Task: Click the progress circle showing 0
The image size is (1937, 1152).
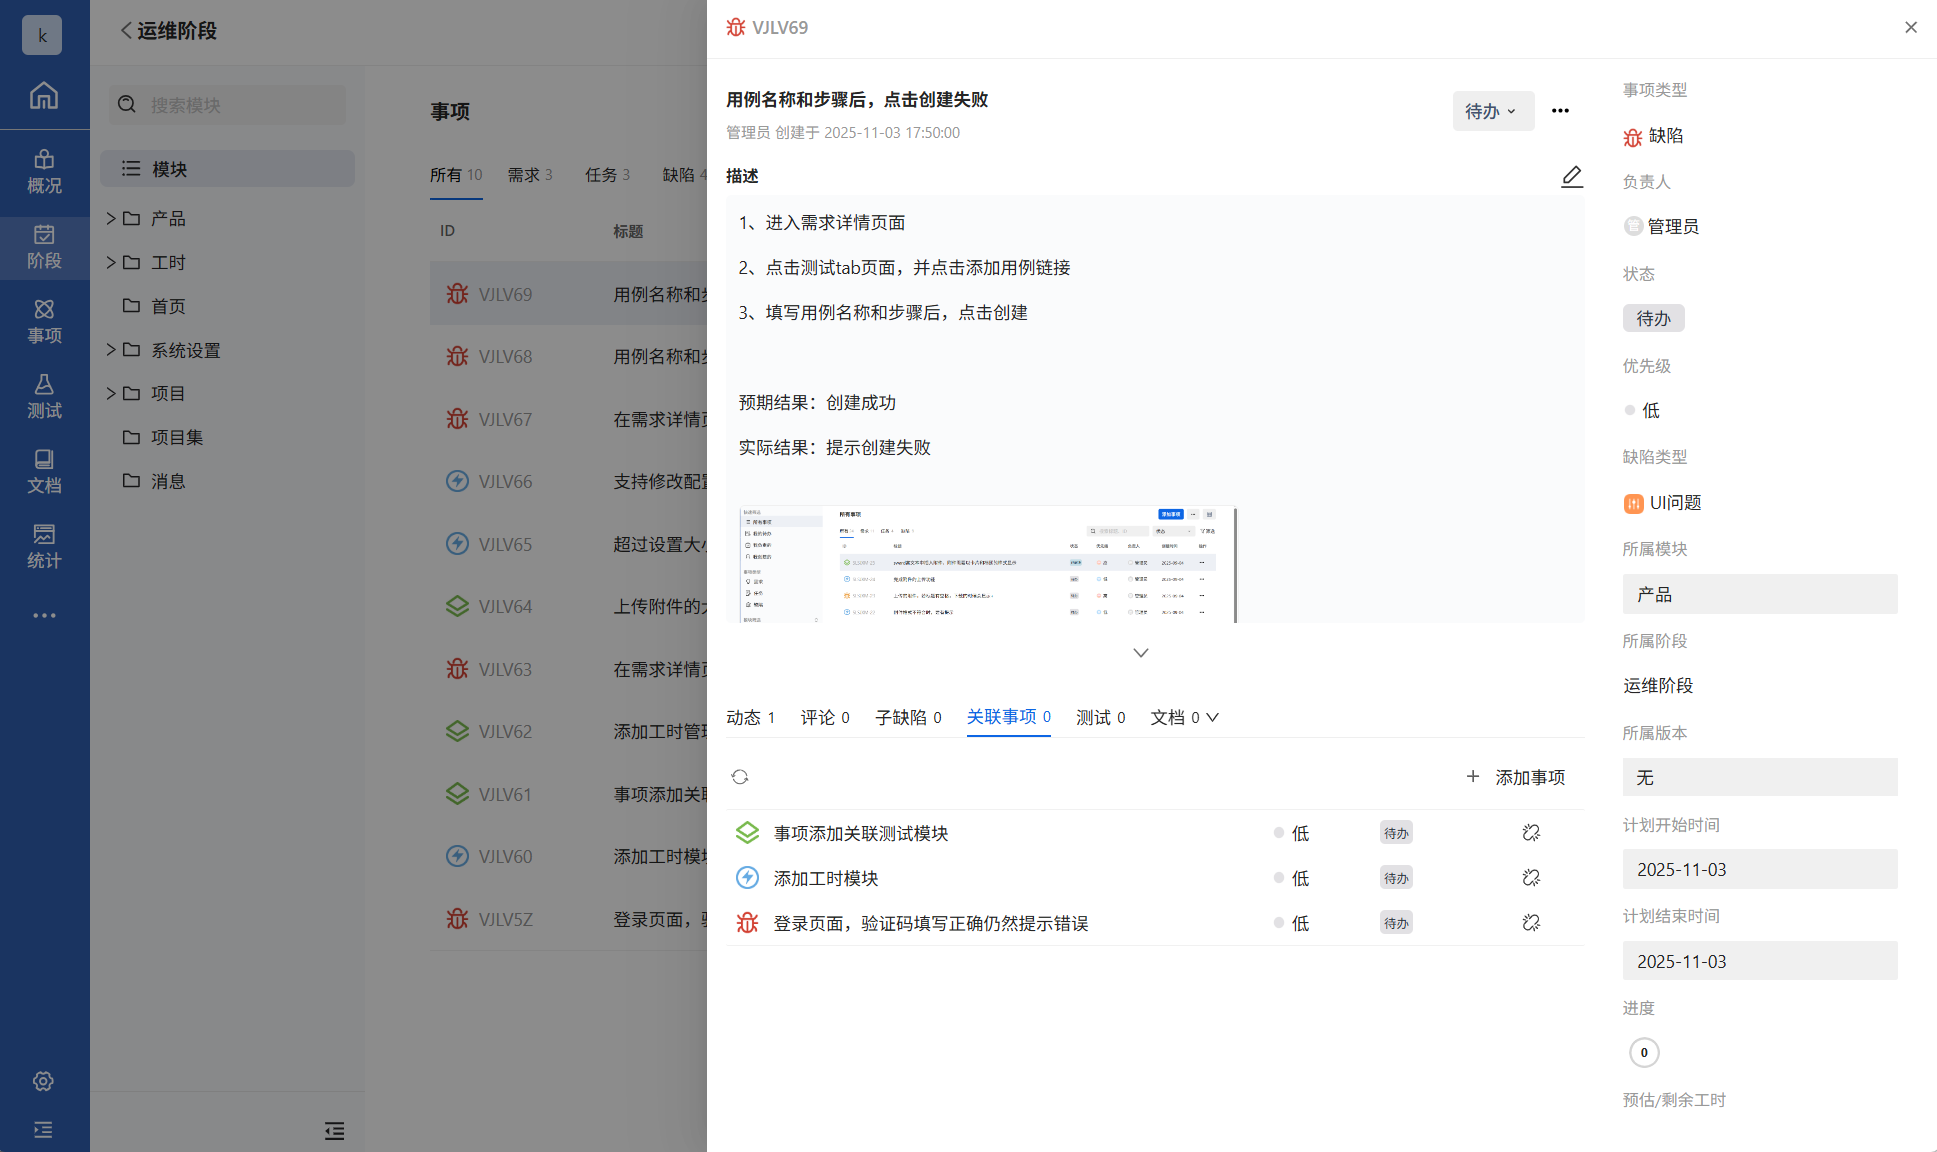Action: pyautogui.click(x=1643, y=1052)
